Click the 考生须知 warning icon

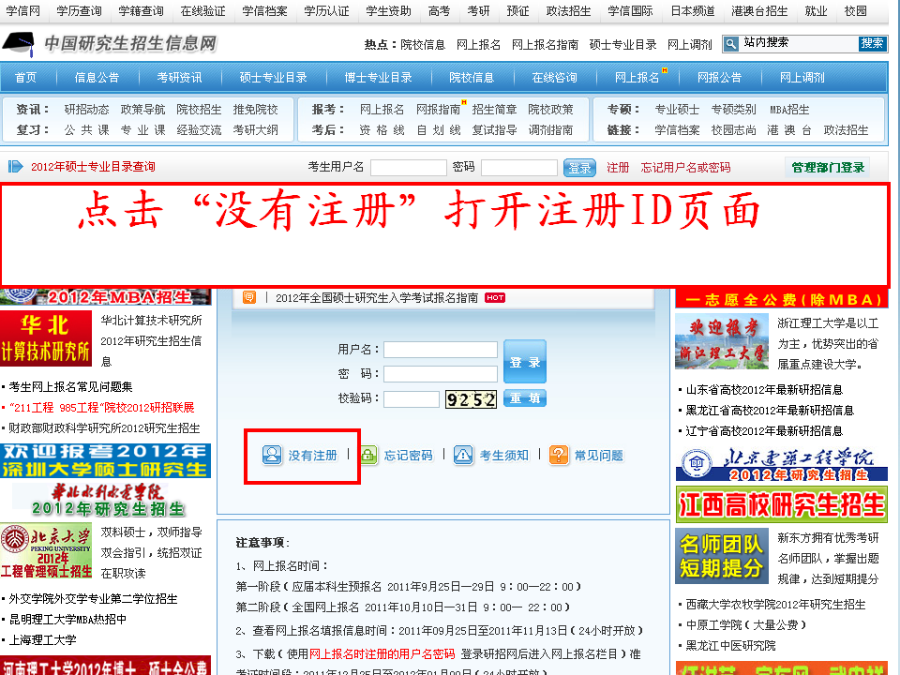[463, 455]
